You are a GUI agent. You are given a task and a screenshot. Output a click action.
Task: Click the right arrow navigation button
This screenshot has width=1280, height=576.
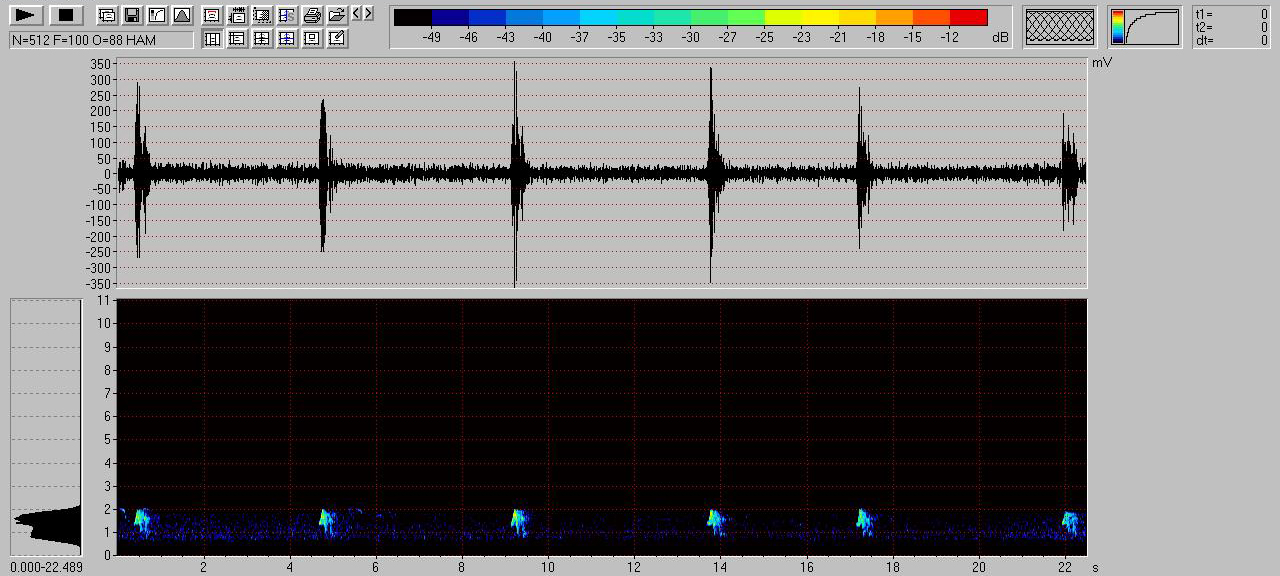tap(369, 13)
